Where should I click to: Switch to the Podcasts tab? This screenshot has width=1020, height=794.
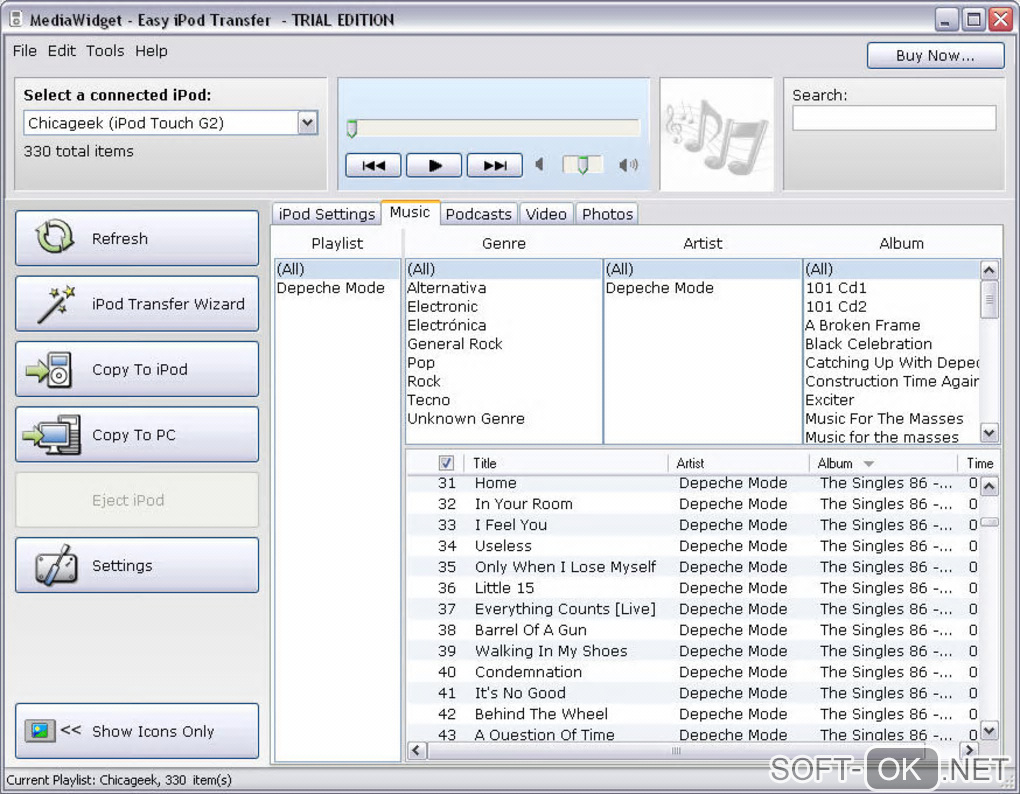pos(478,214)
